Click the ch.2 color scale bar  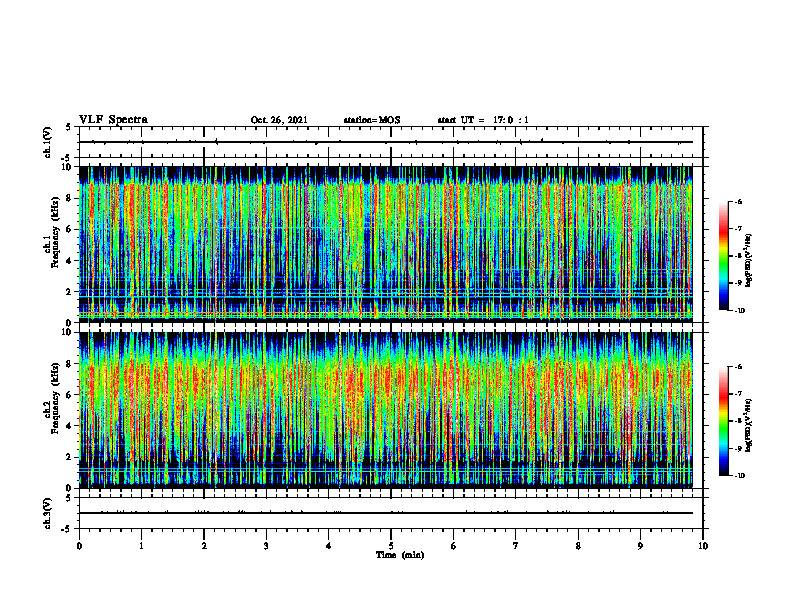click(723, 421)
